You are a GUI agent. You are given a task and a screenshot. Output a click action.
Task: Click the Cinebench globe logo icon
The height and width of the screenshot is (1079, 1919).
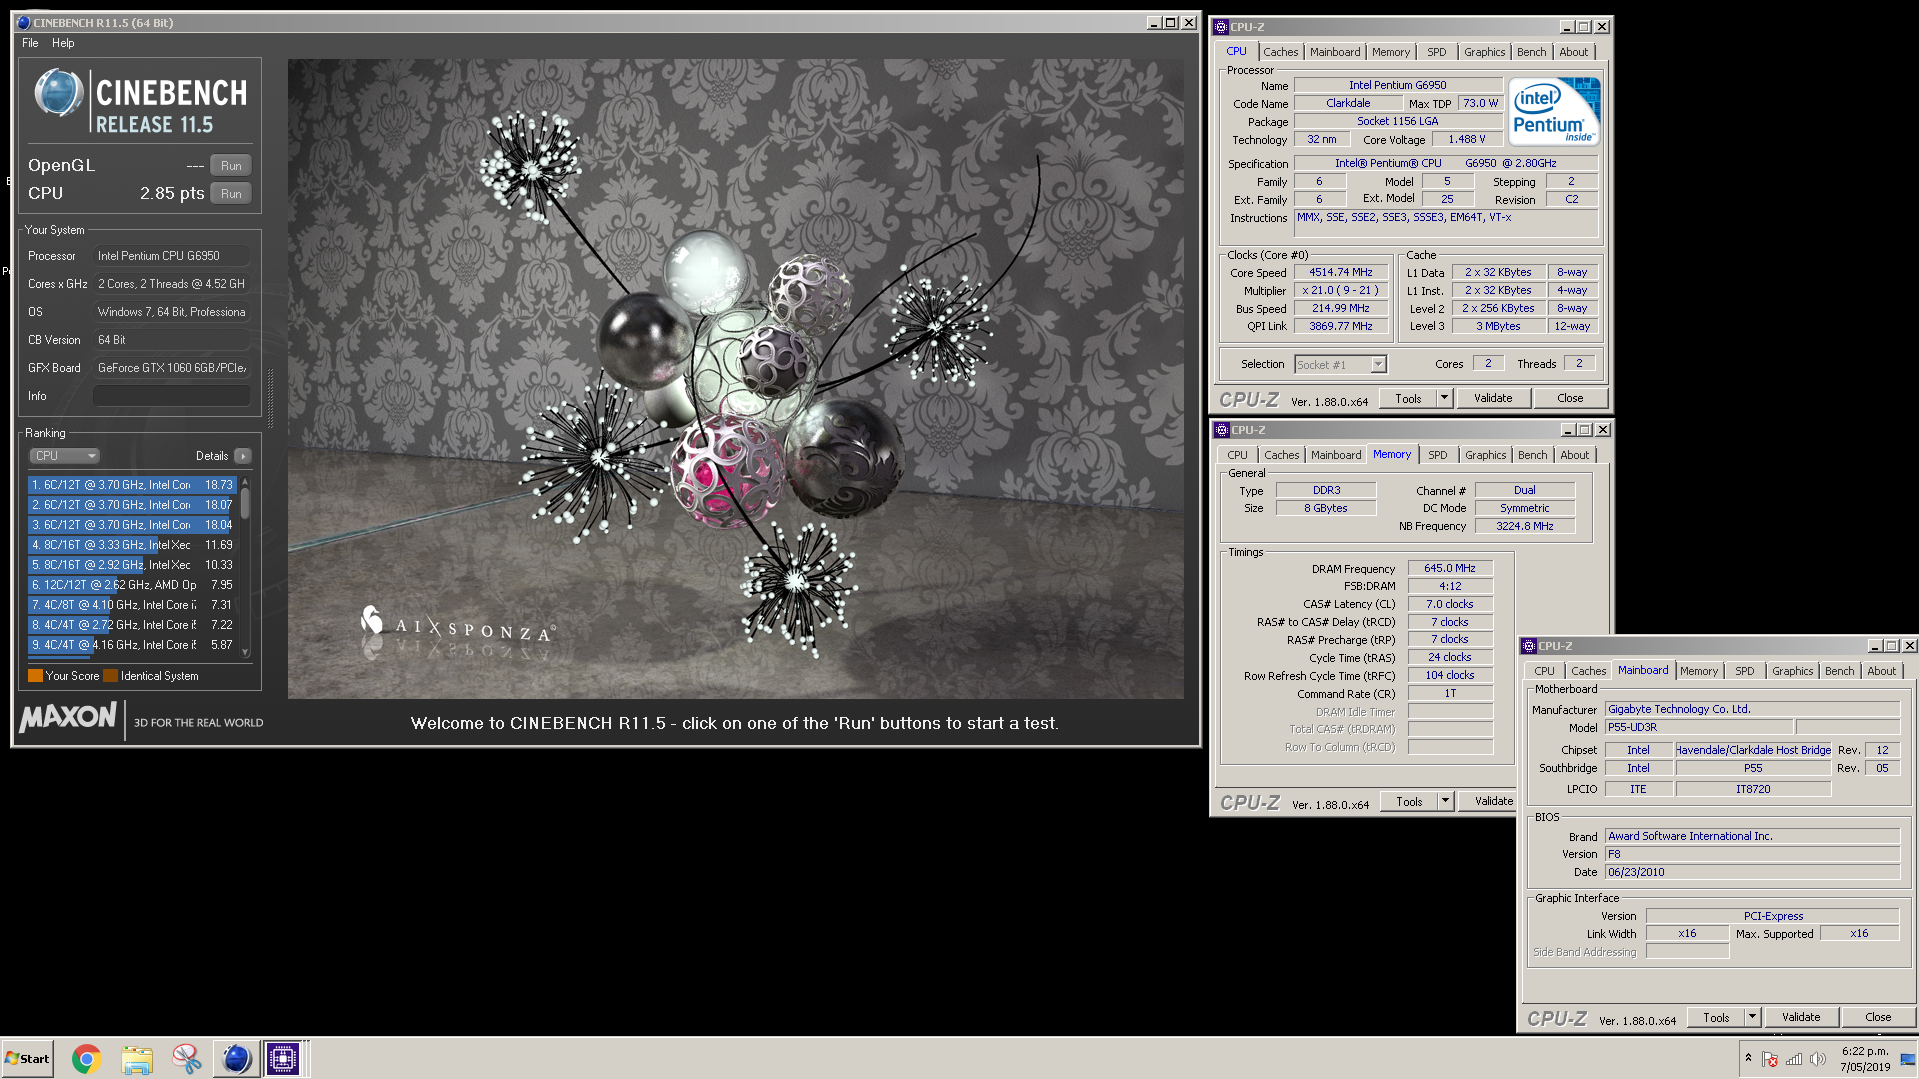[58, 94]
